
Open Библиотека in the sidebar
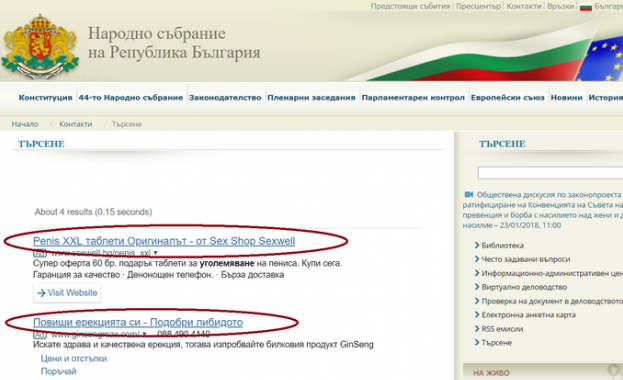click(x=503, y=246)
